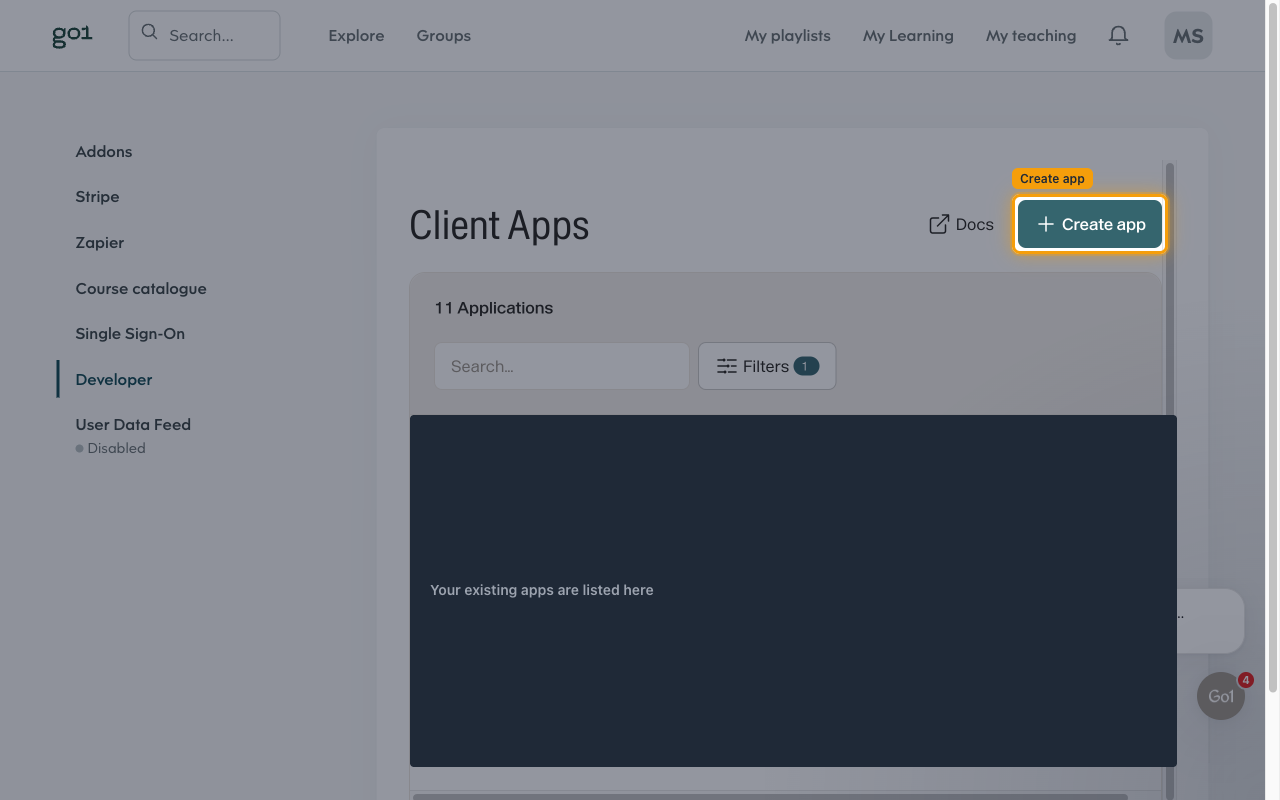Click the top bar search field
Image resolution: width=1280 pixels, height=800 pixels.
(204, 36)
